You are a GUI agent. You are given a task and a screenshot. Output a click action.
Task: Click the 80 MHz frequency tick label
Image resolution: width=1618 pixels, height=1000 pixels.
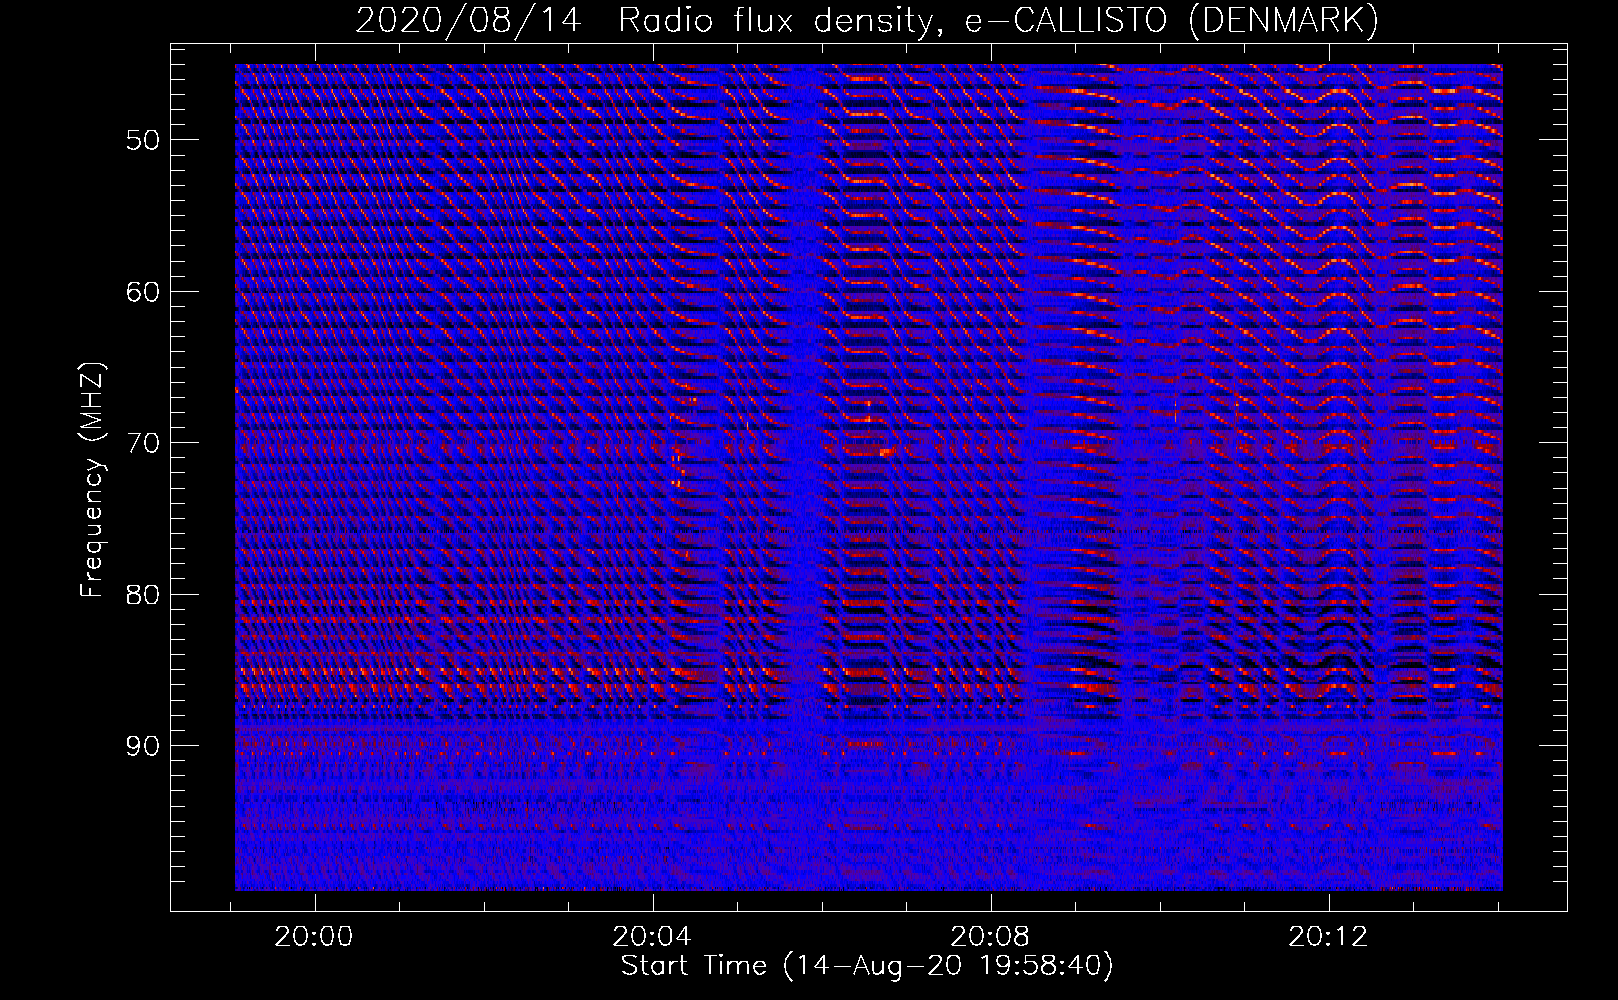tap(142, 595)
